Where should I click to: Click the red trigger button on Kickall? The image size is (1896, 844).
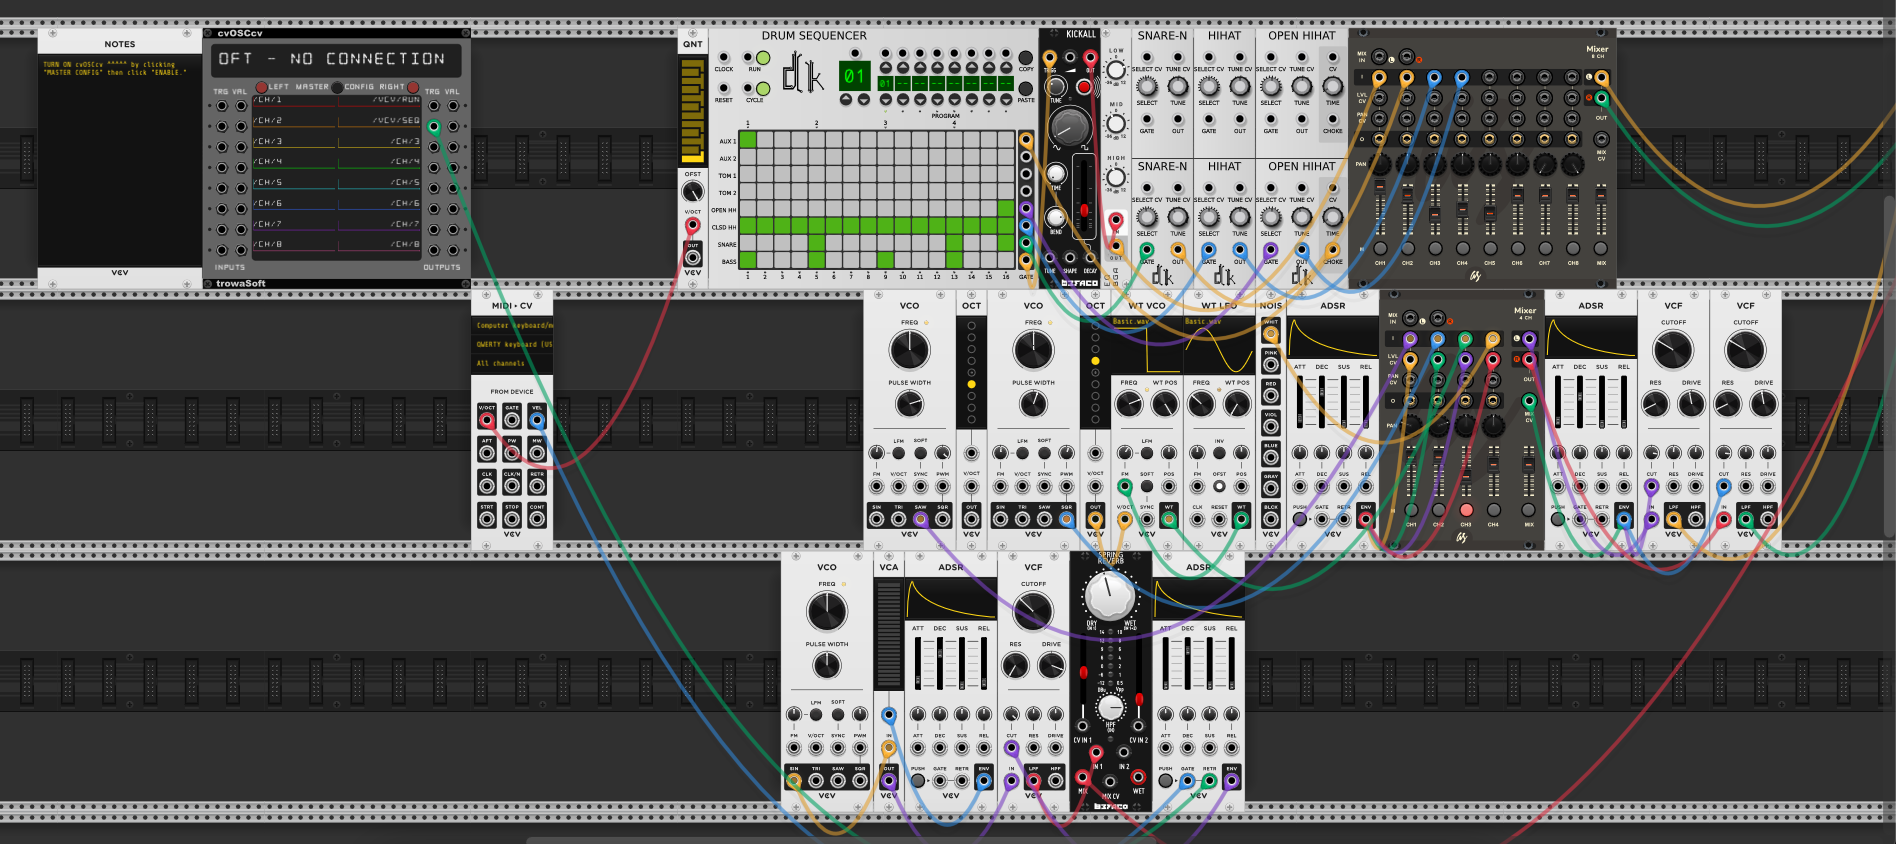click(x=1083, y=87)
